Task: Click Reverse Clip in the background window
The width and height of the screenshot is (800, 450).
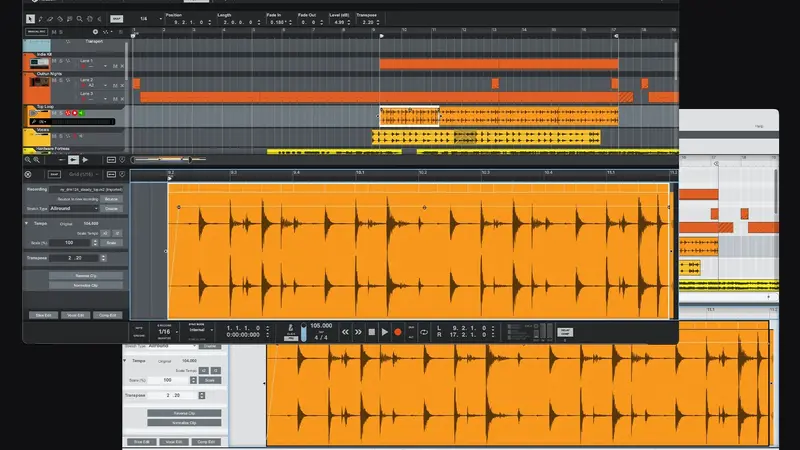Action: click(x=184, y=413)
